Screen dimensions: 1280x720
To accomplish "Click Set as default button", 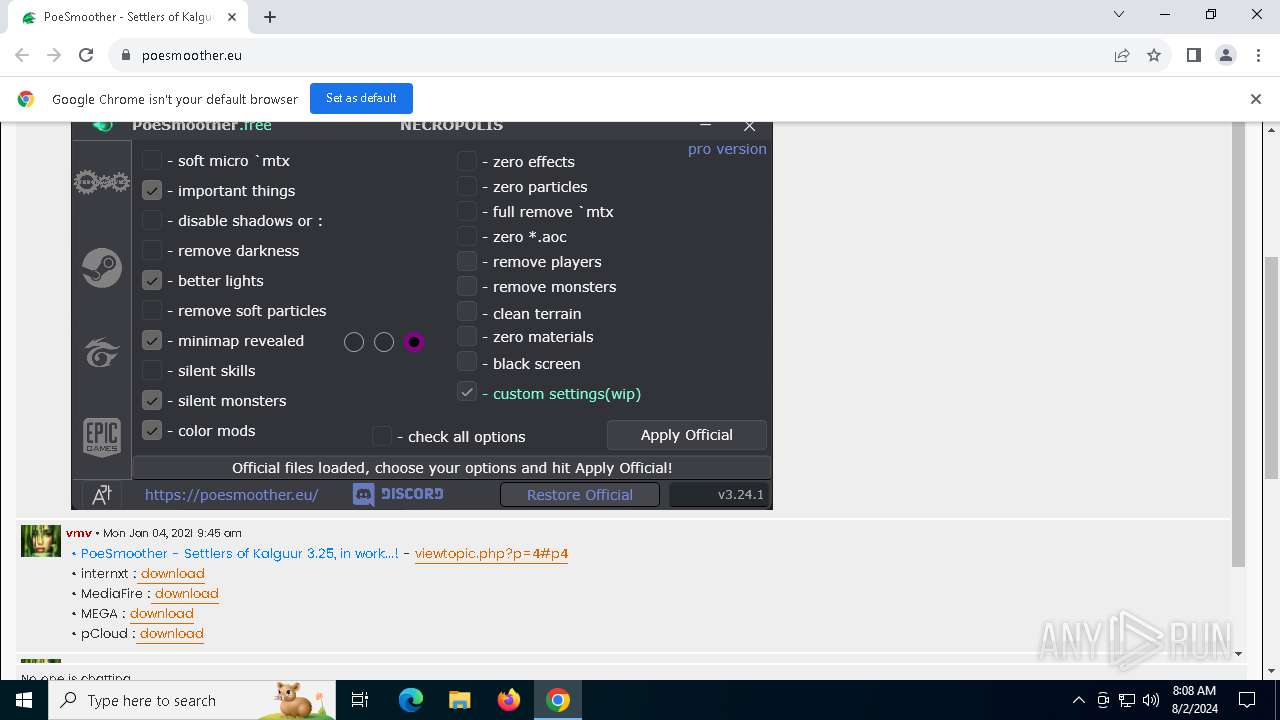I will point(361,98).
